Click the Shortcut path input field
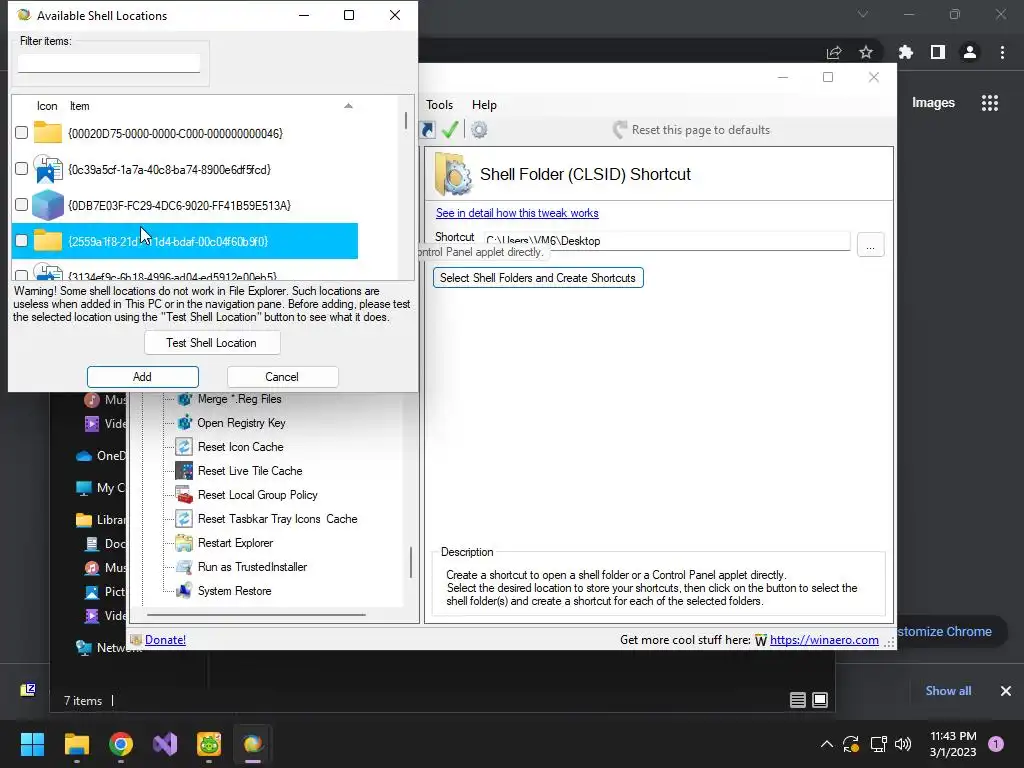This screenshot has height=768, width=1024. pyautogui.click(x=667, y=241)
